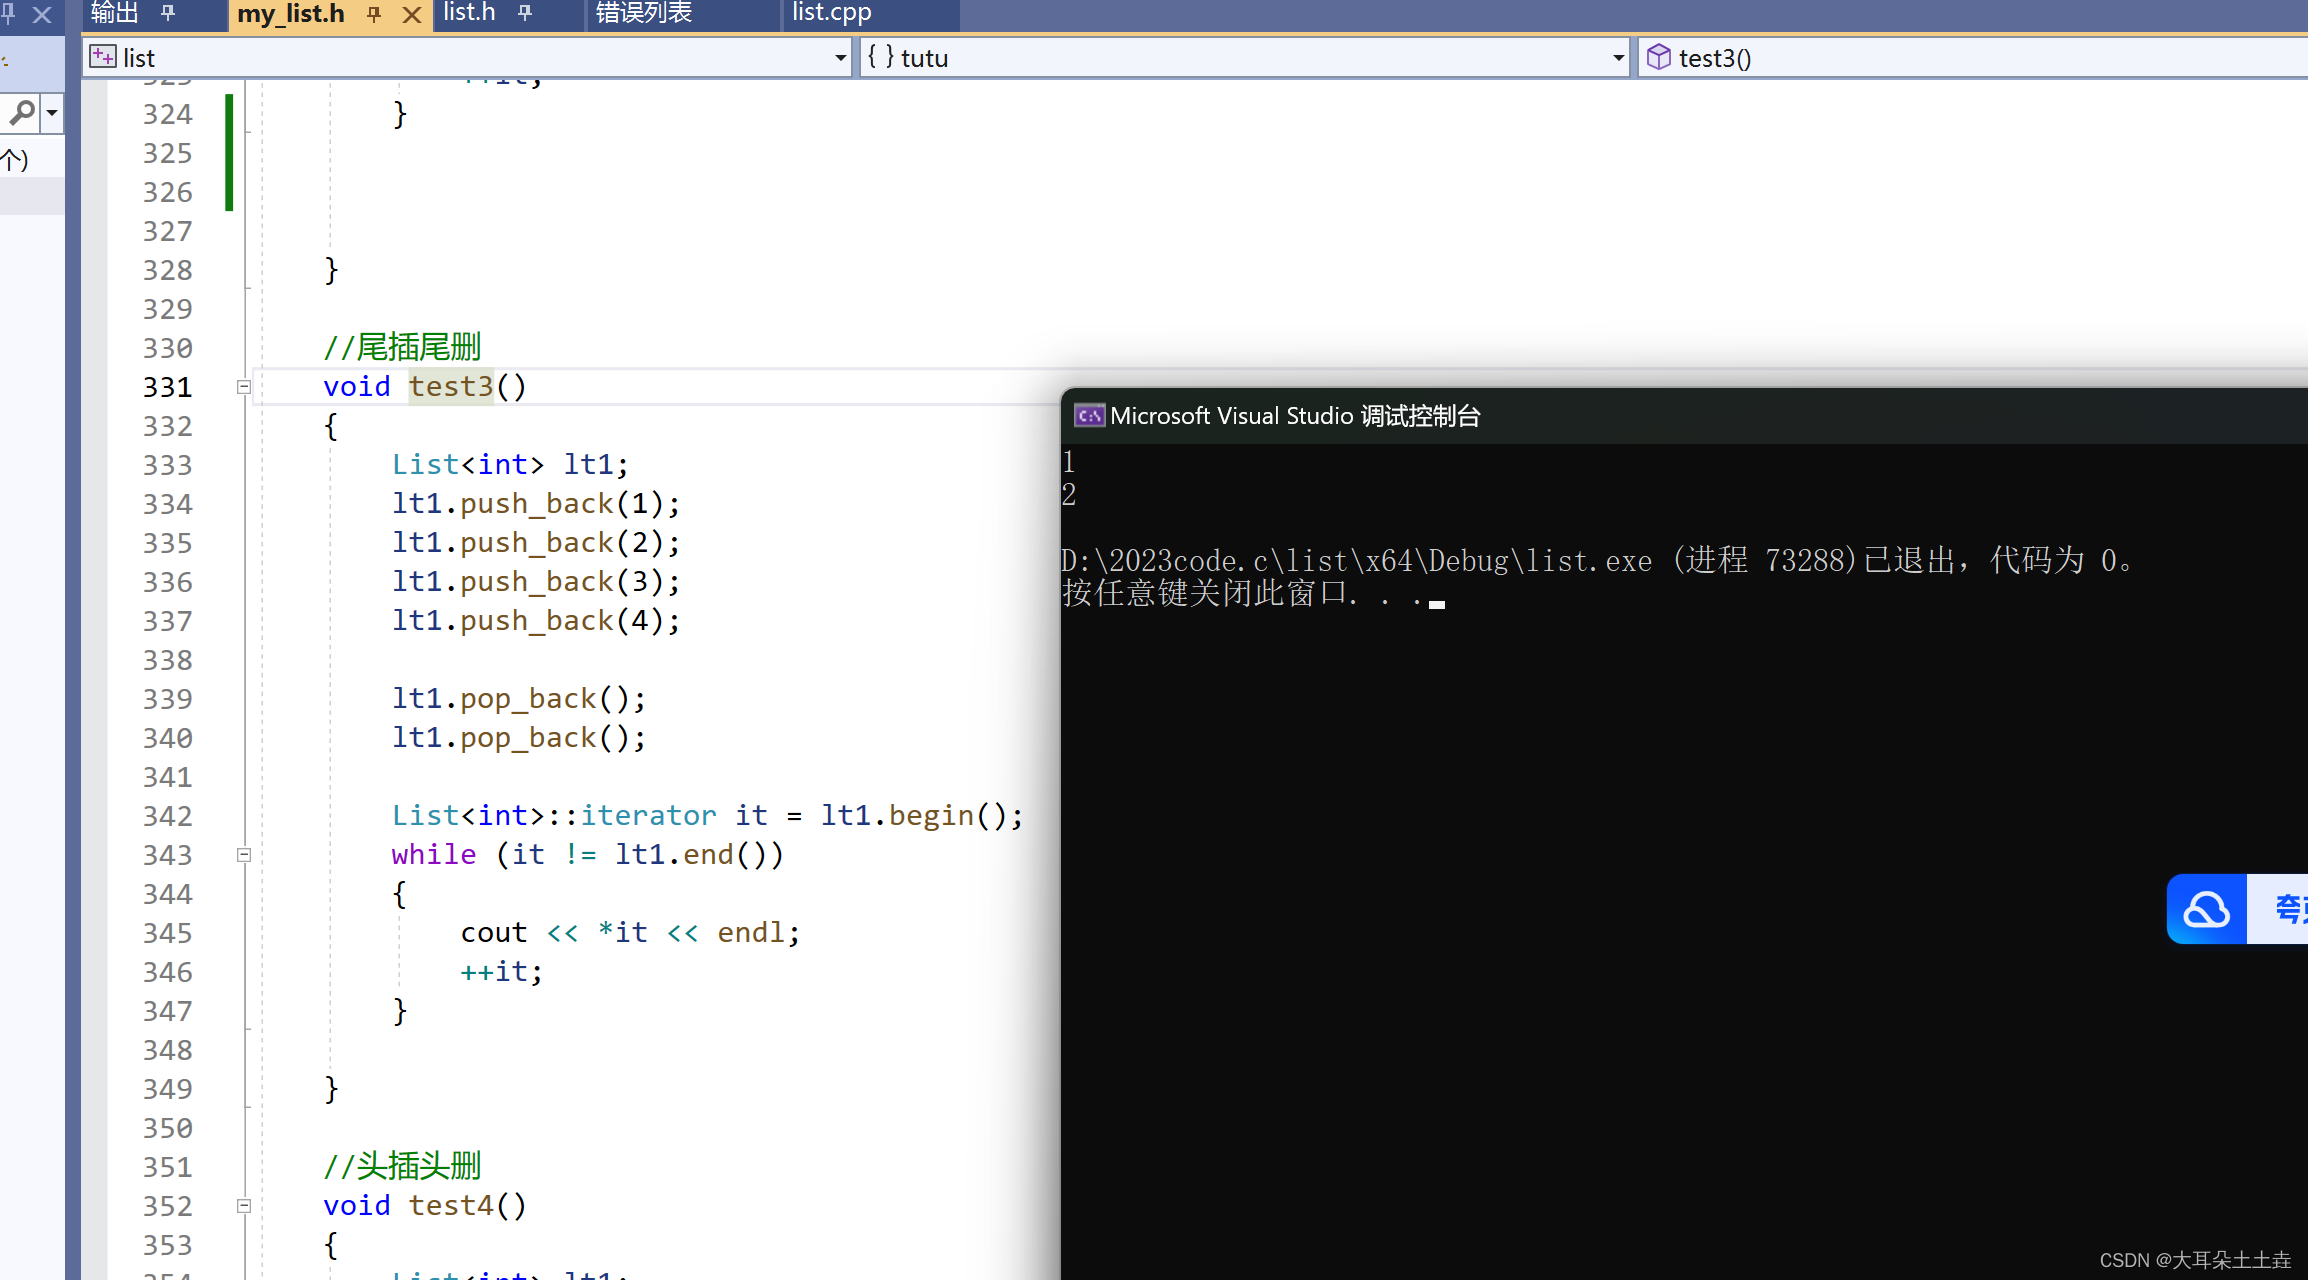Click the cube icon next to test3()

click(1658, 57)
